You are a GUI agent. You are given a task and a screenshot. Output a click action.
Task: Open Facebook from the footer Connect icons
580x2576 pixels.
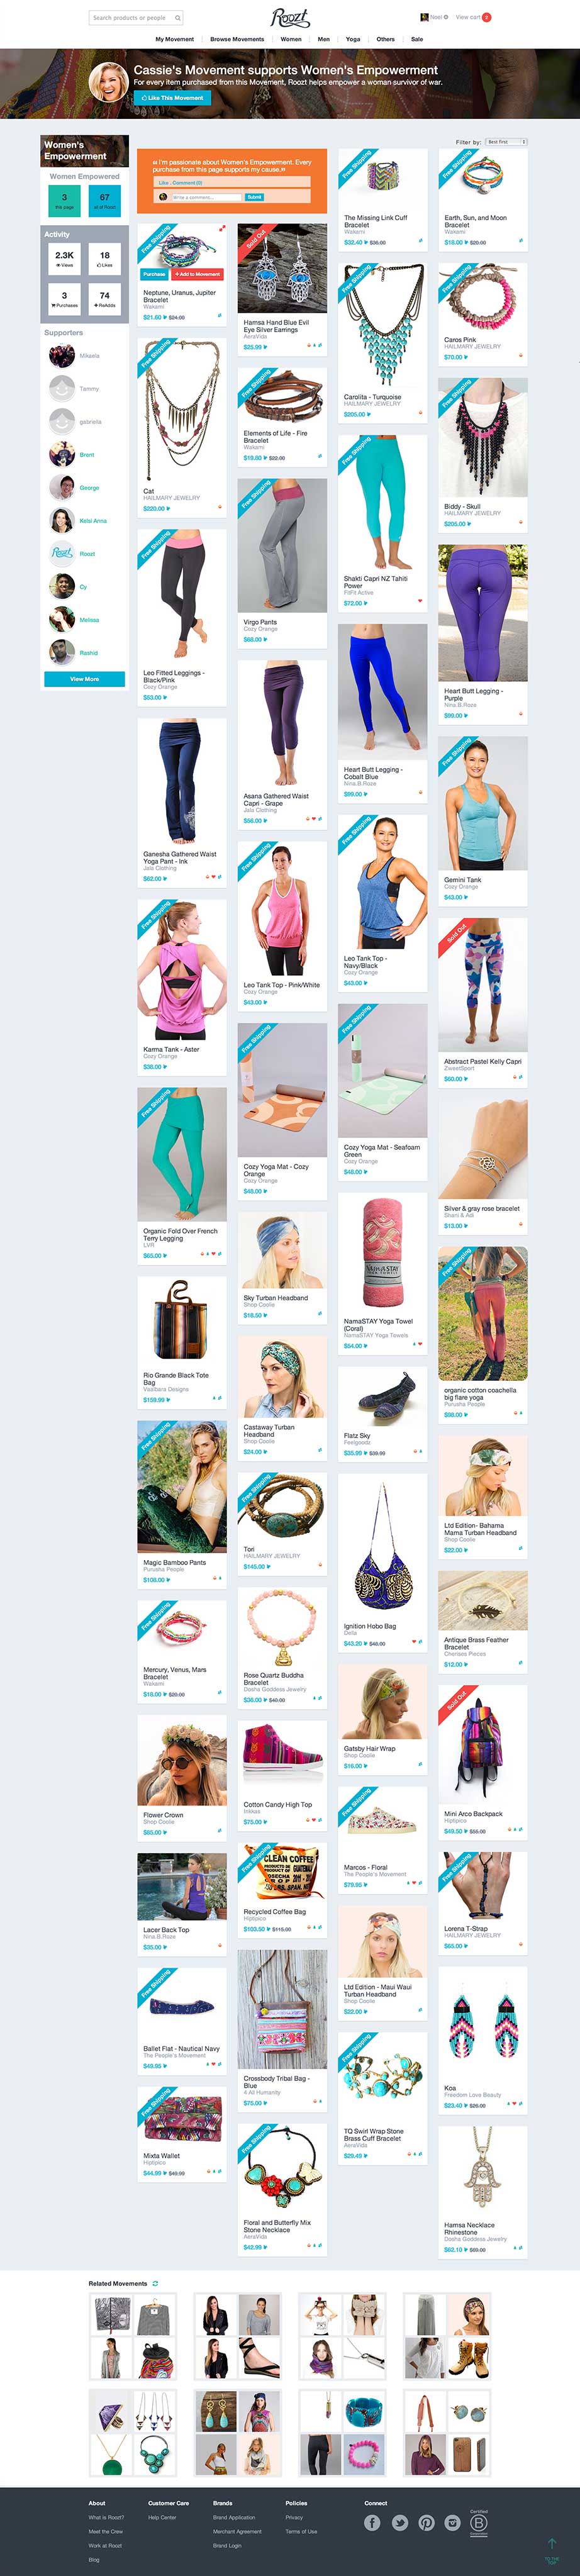pyautogui.click(x=372, y=2522)
